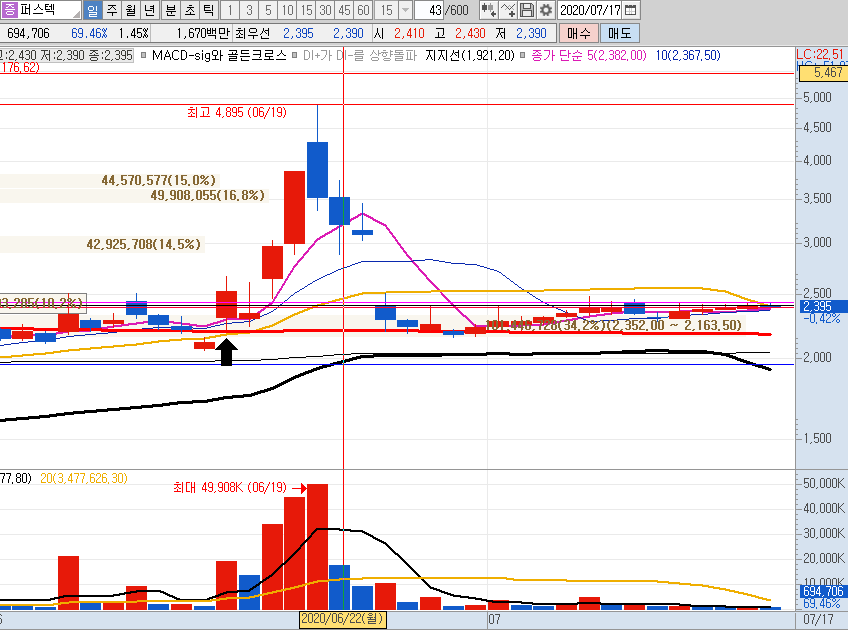The height and width of the screenshot is (630, 848).
Task: Switch to monthly (월) chart period
Action: pos(130,10)
